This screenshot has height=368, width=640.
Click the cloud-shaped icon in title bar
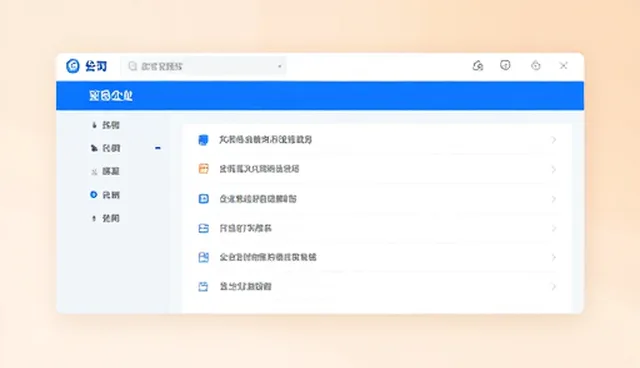pyautogui.click(x=478, y=65)
